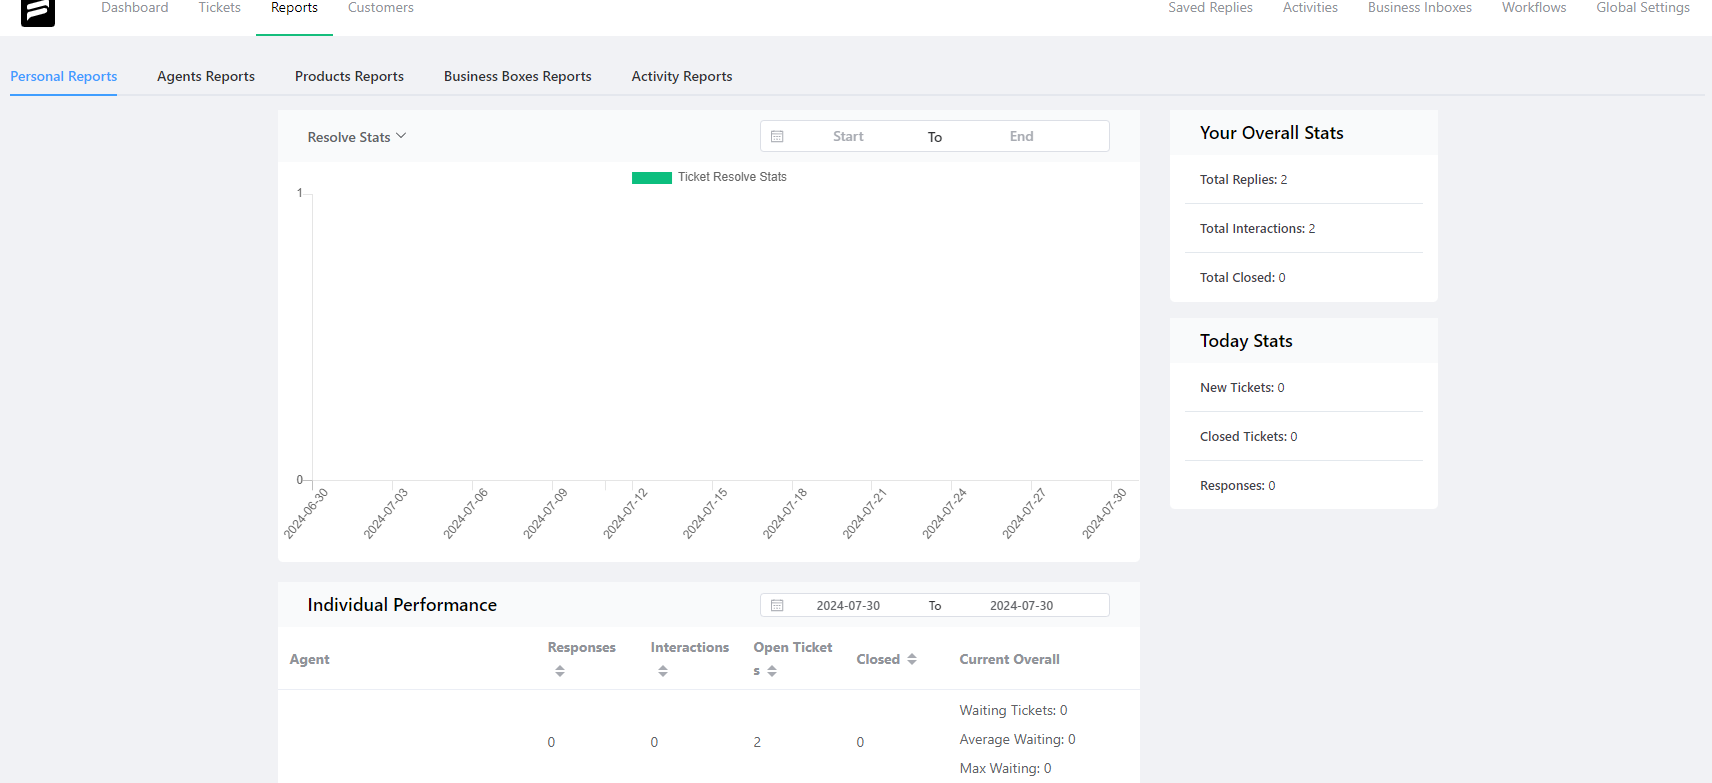Switch to Activity Reports tab
Viewport: 1712px width, 783px height.
[x=682, y=76]
